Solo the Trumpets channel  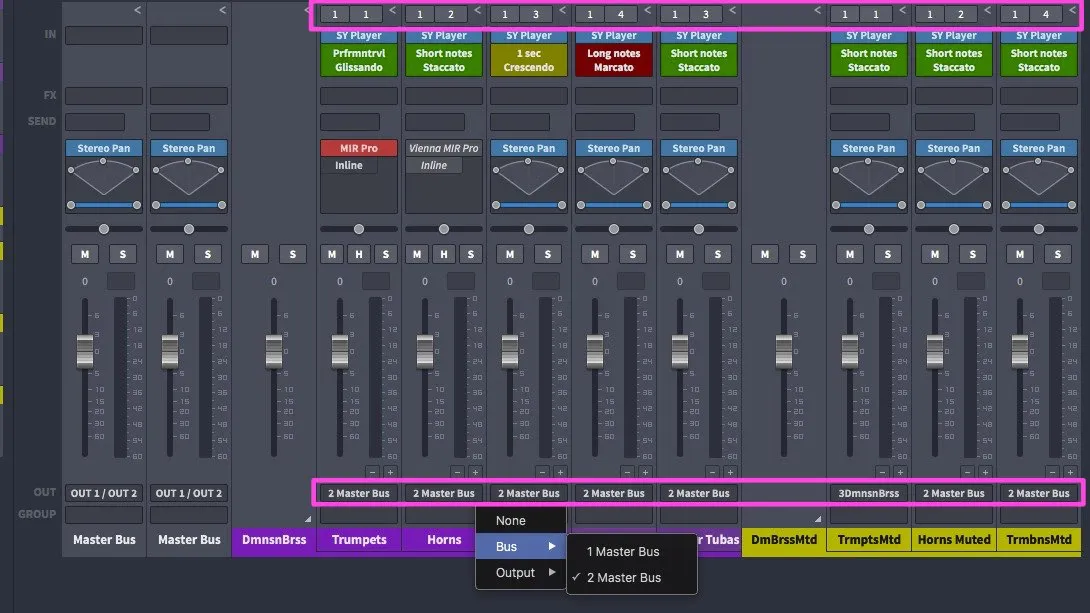tap(386, 254)
